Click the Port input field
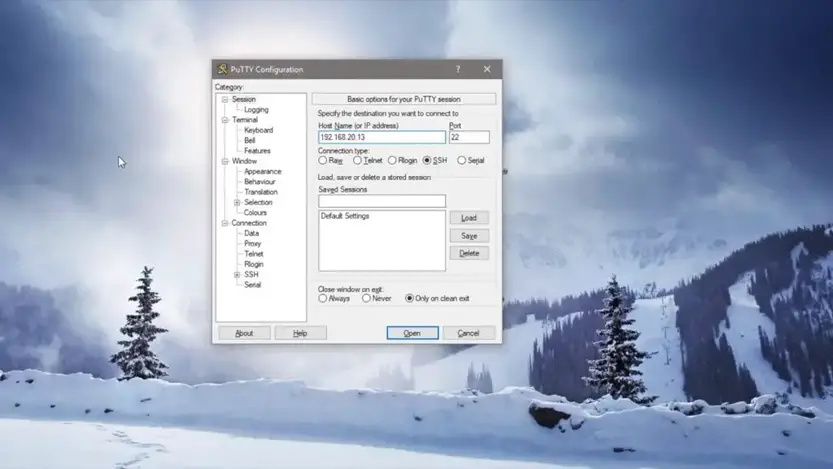Screen dimensions: 833x469 pos(469,137)
